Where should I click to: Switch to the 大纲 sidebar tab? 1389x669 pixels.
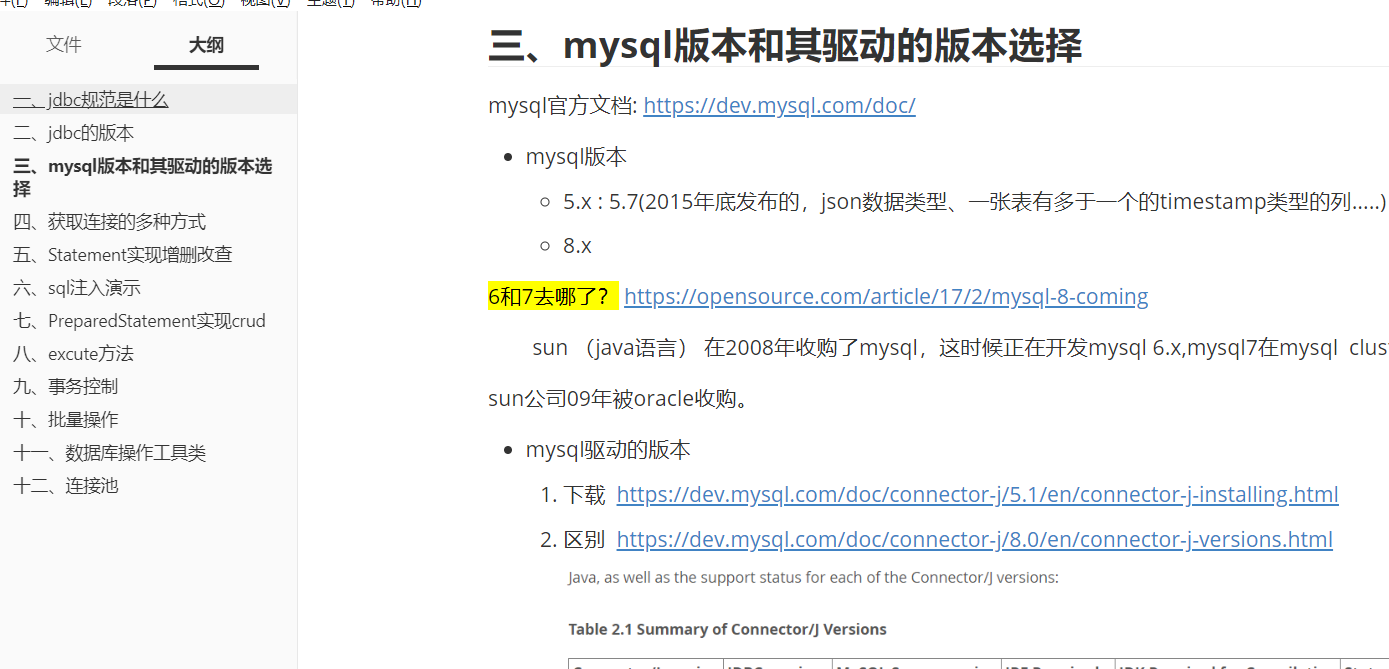click(207, 45)
